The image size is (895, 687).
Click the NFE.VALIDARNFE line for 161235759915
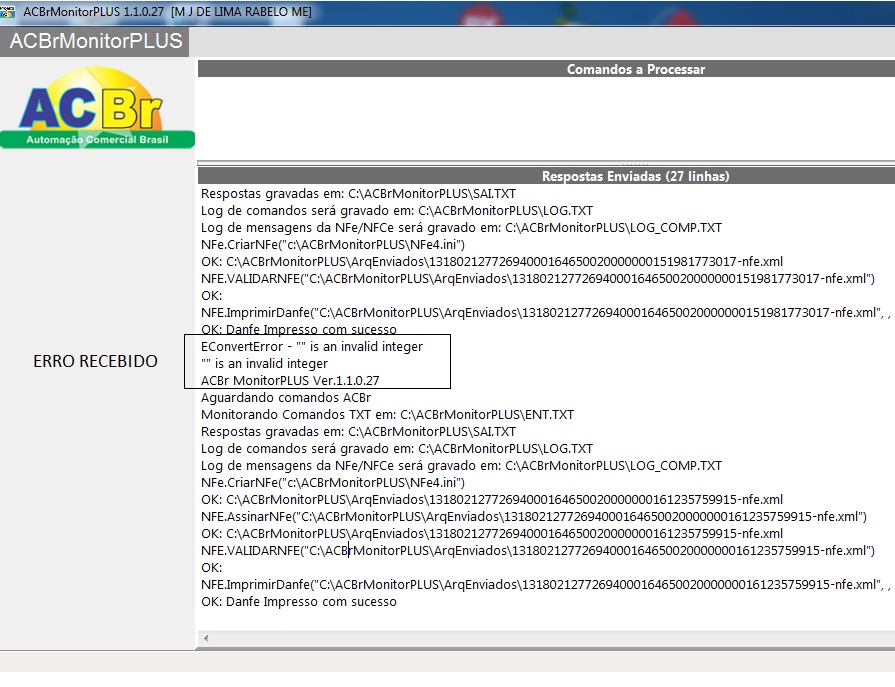(x=538, y=551)
